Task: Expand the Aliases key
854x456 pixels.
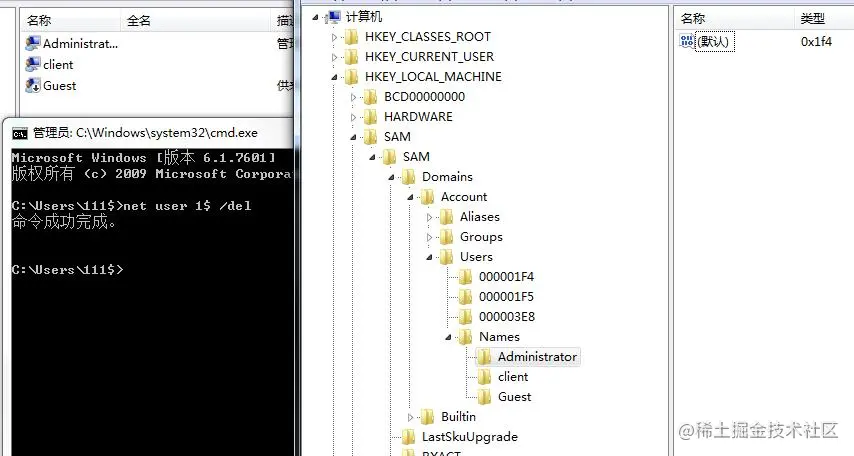Action: (430, 217)
